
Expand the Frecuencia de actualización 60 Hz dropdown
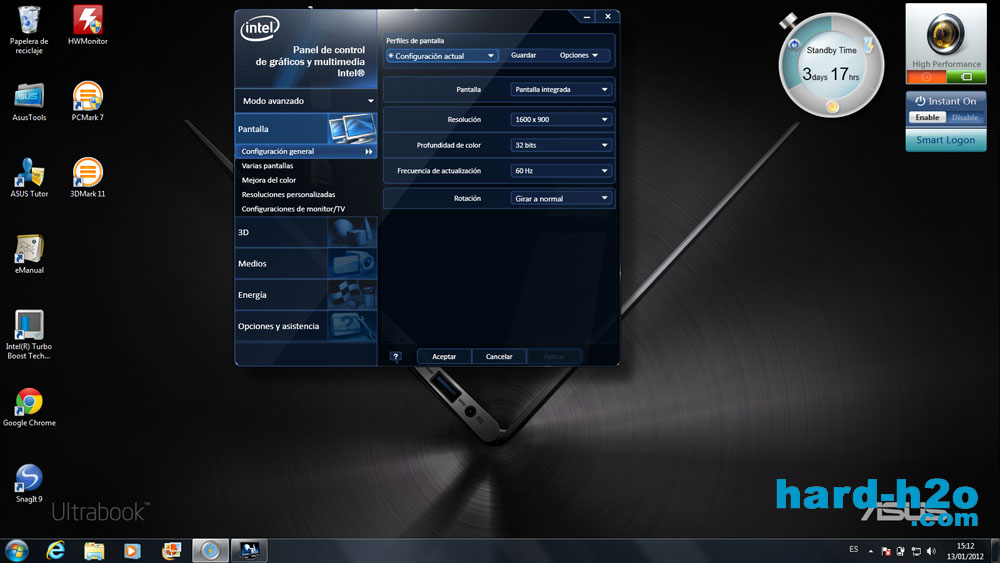(x=559, y=171)
